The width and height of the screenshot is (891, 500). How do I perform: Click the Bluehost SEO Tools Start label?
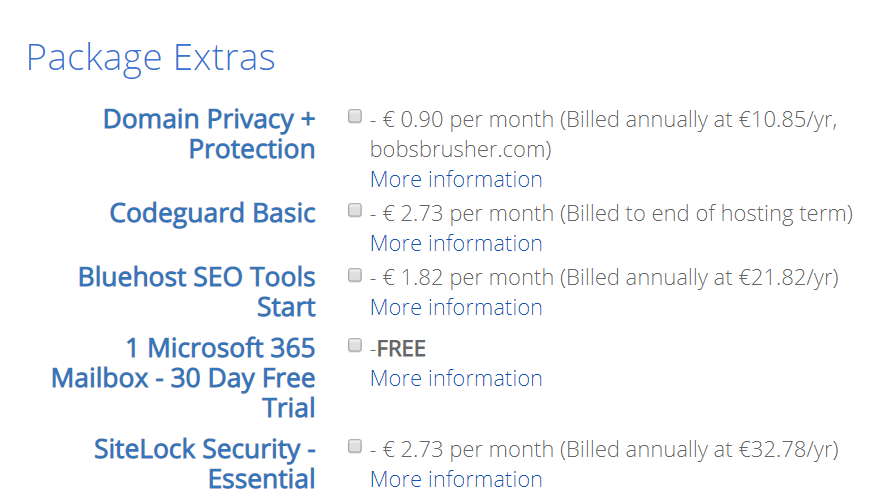pyautogui.click(x=197, y=292)
